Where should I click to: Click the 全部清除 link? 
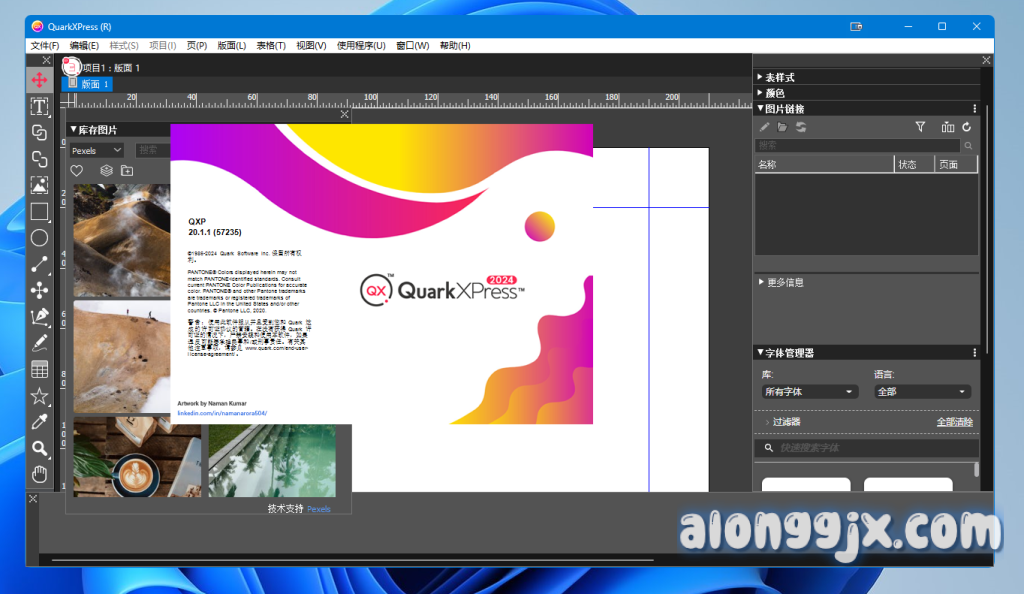pos(954,423)
